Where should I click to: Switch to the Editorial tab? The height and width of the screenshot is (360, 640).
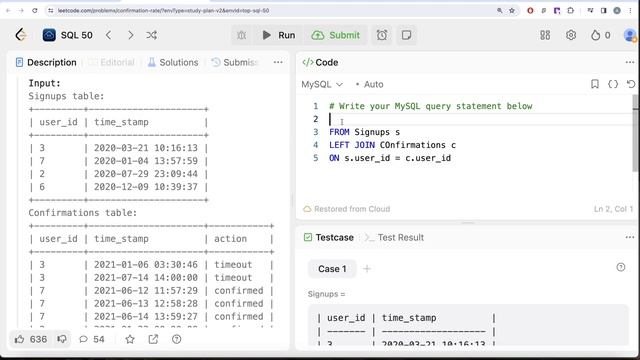[111, 62]
